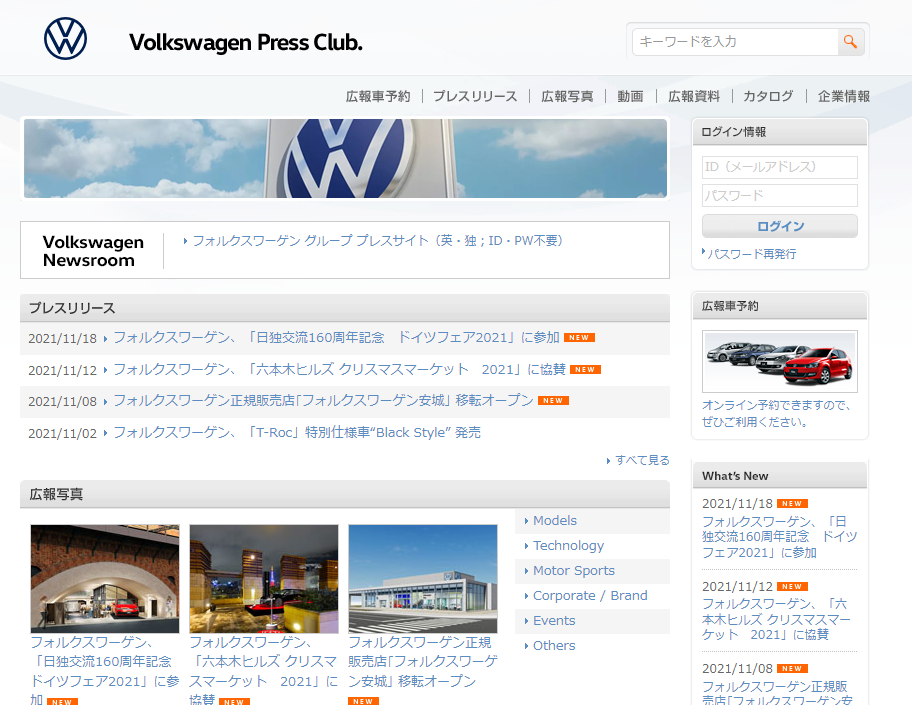Select the Events photo category
The width and height of the screenshot is (912, 705).
pos(554,621)
